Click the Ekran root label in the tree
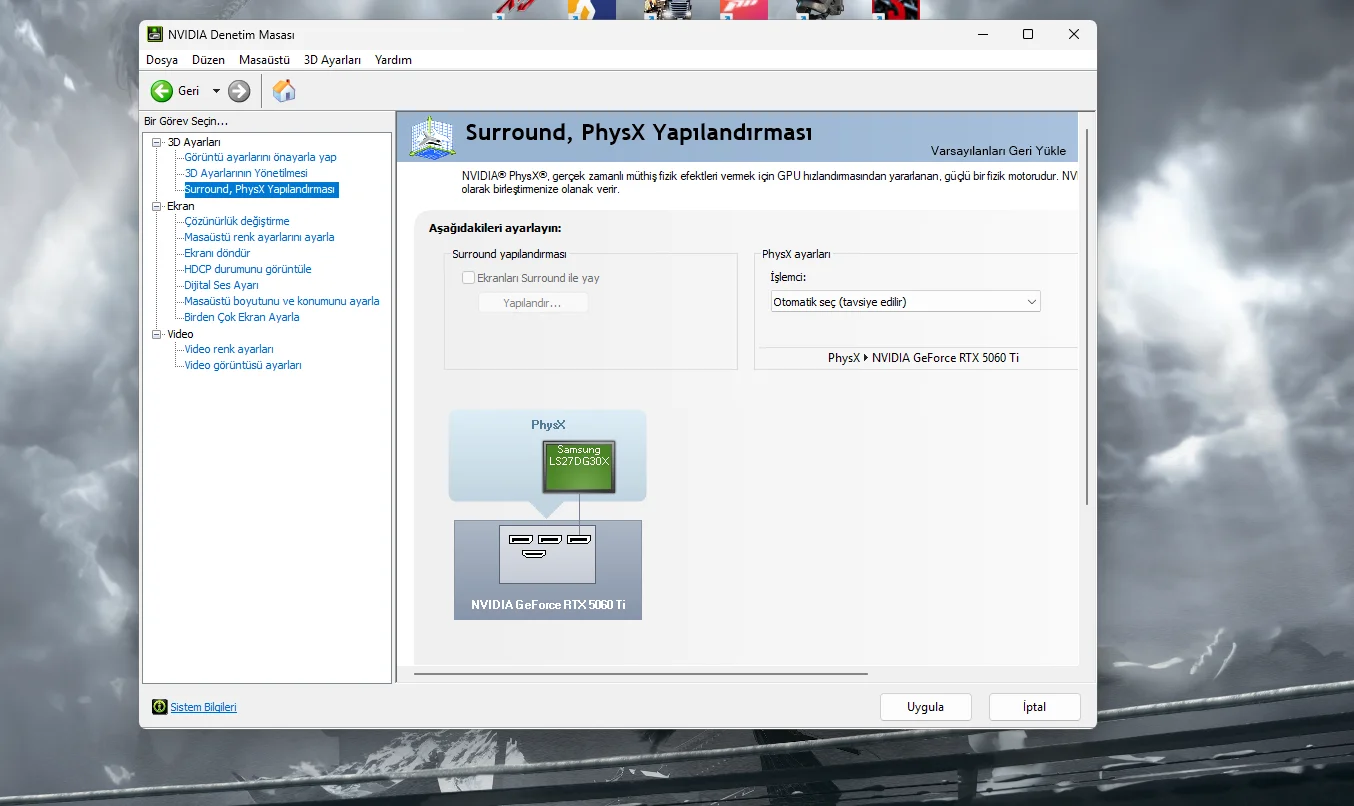1354x806 pixels. pos(181,206)
